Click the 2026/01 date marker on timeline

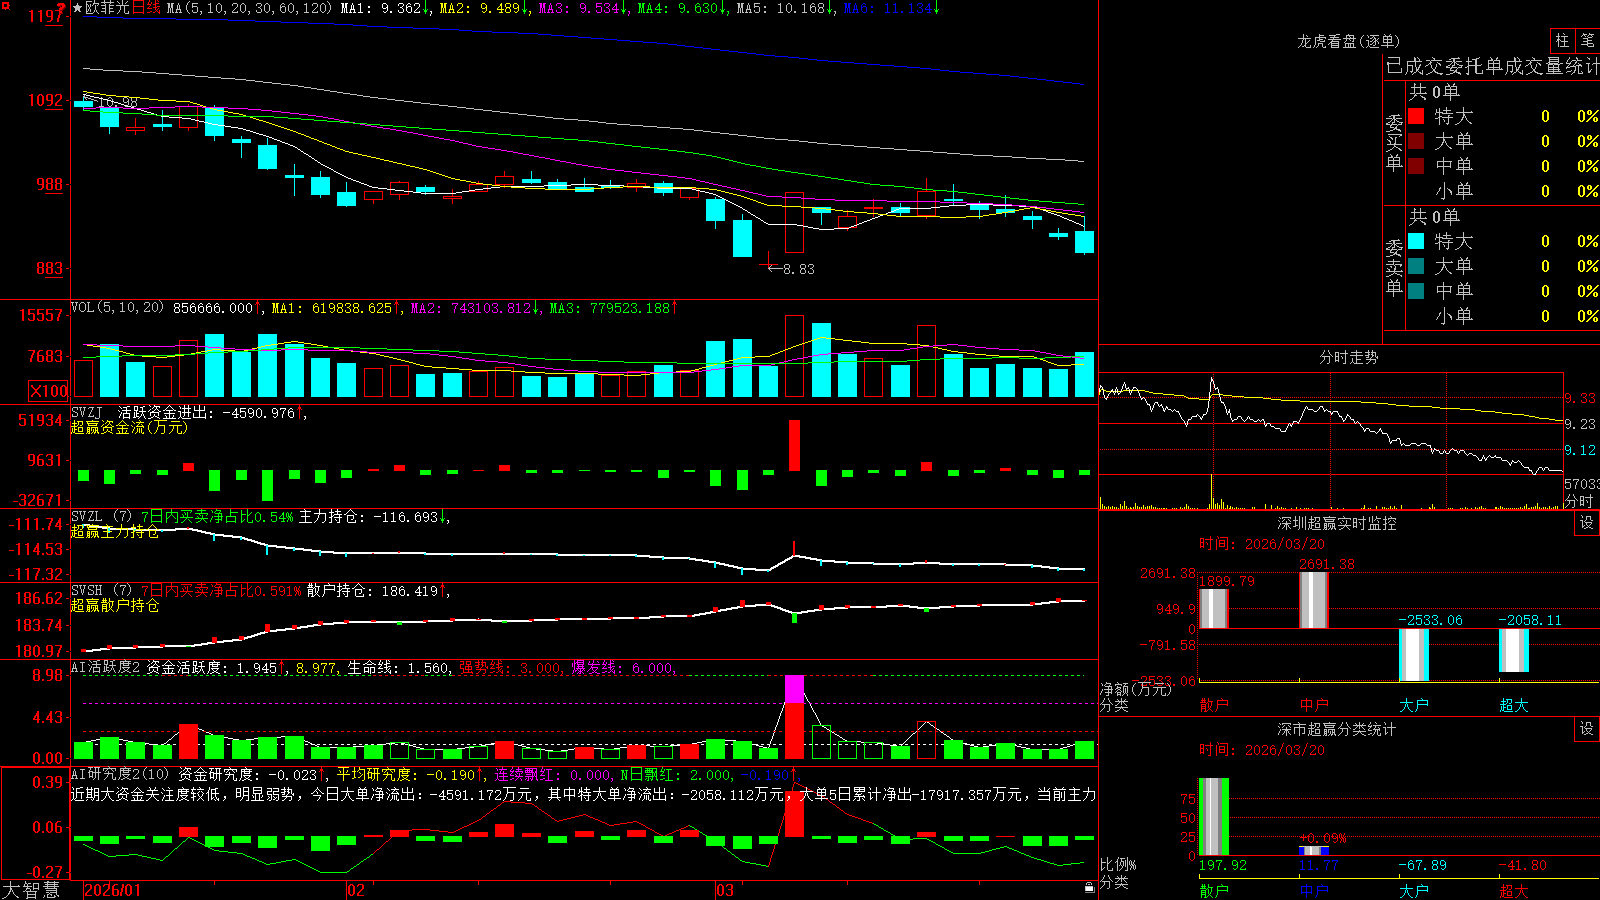[113, 890]
